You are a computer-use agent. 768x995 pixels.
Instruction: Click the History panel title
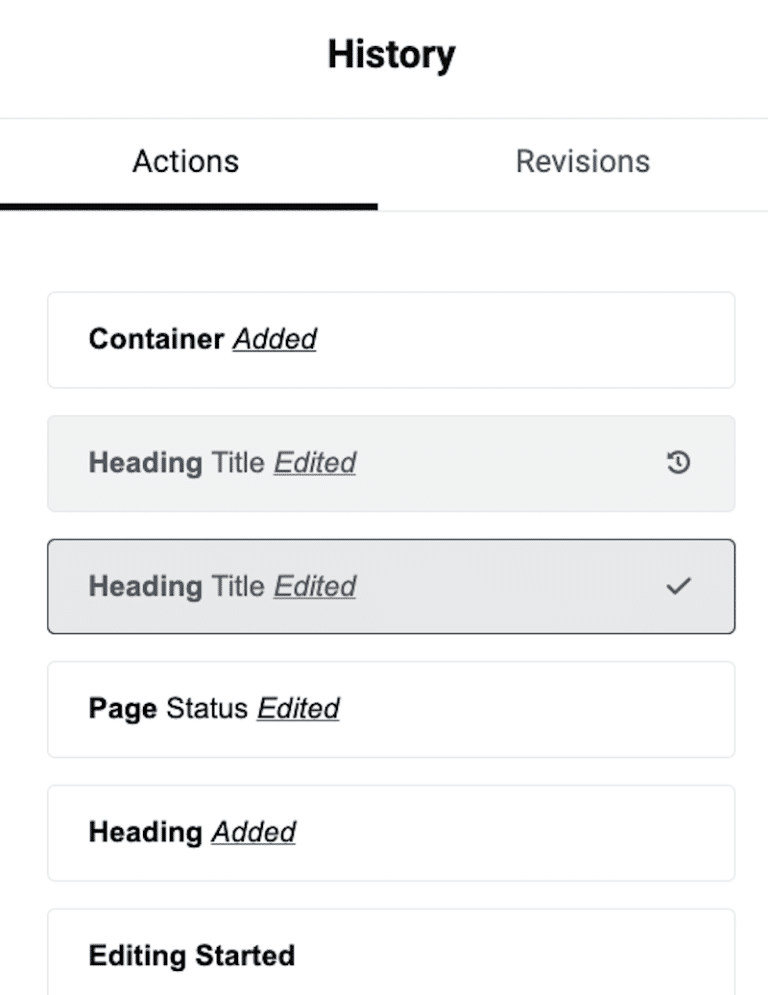pyautogui.click(x=391, y=54)
